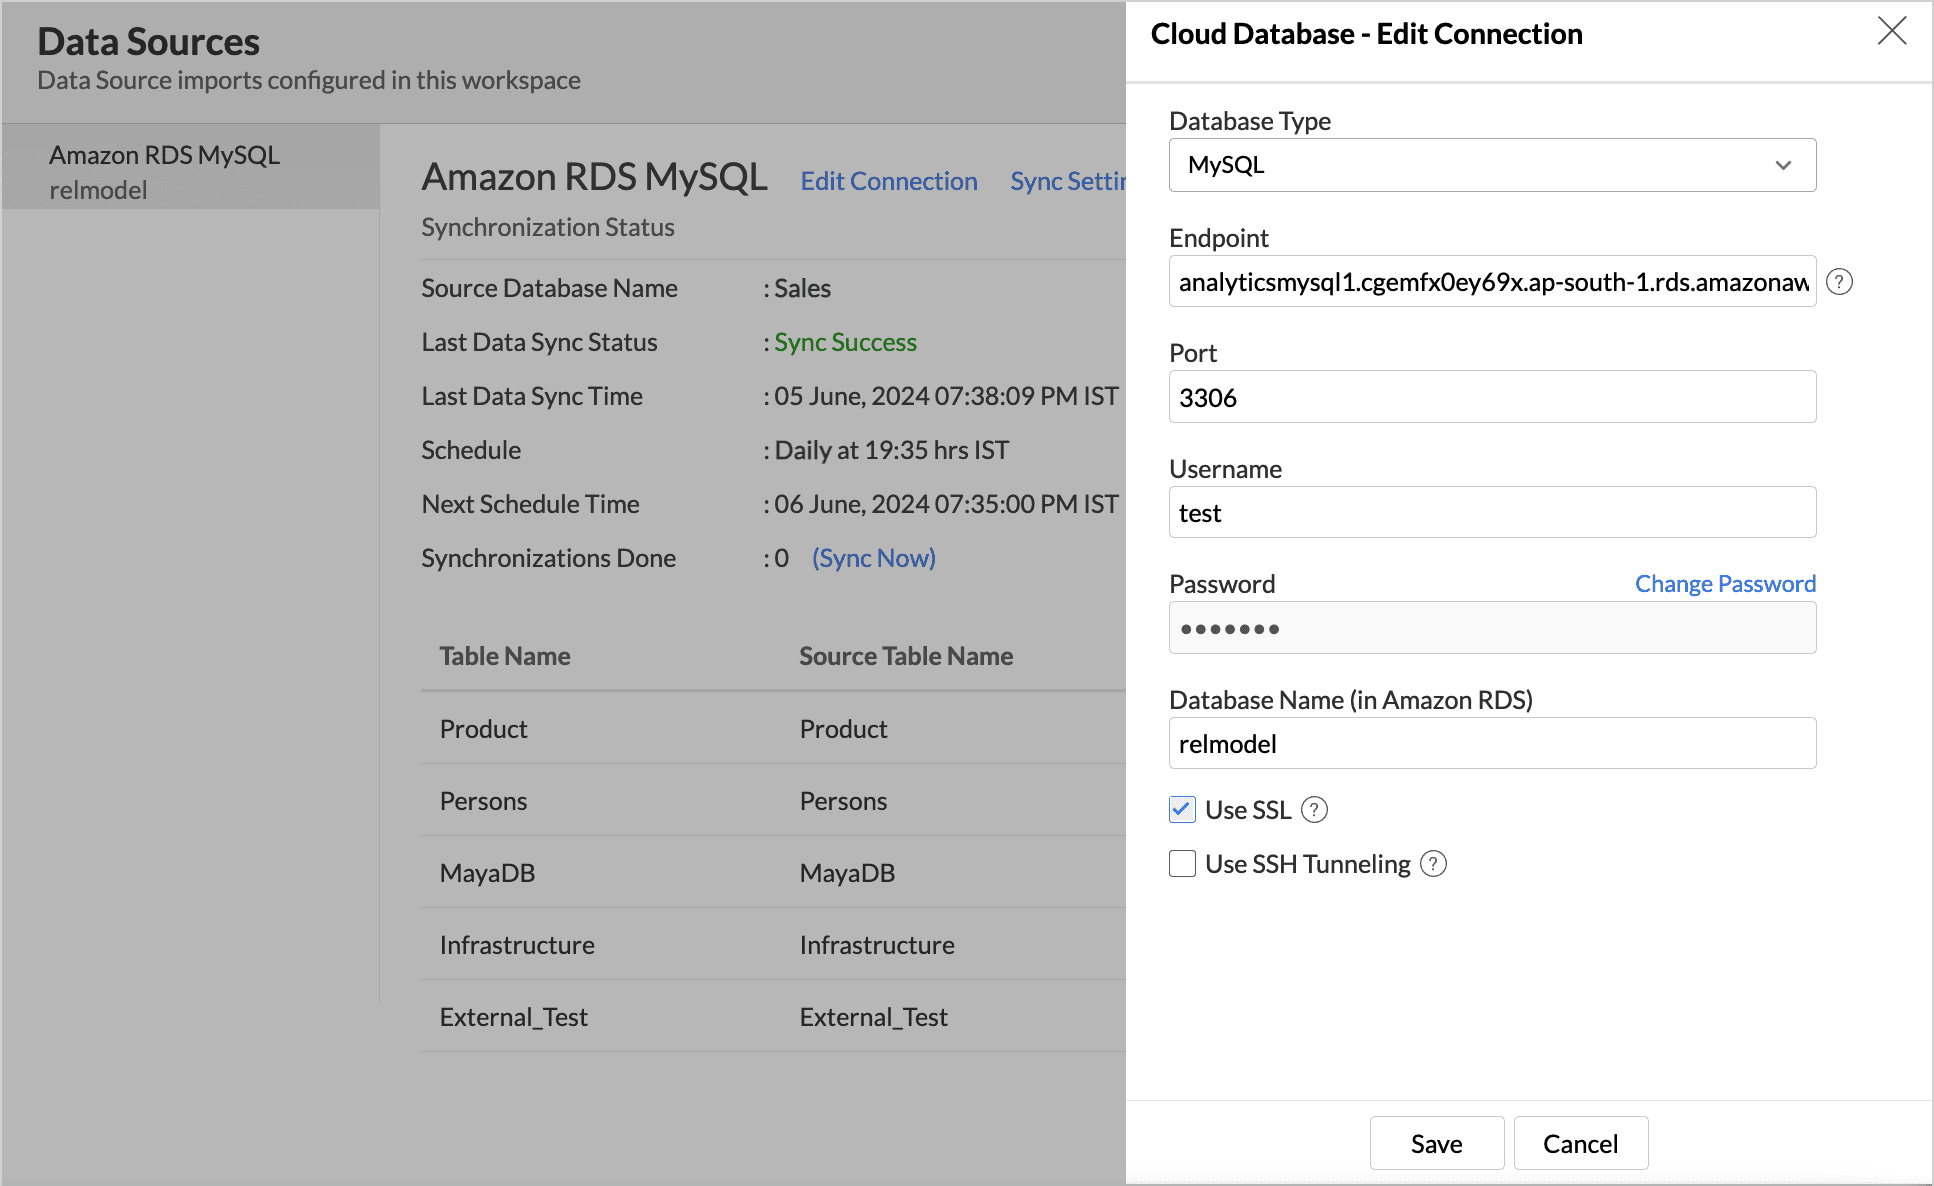
Task: Click the MayaDB table name
Action: [x=487, y=873]
